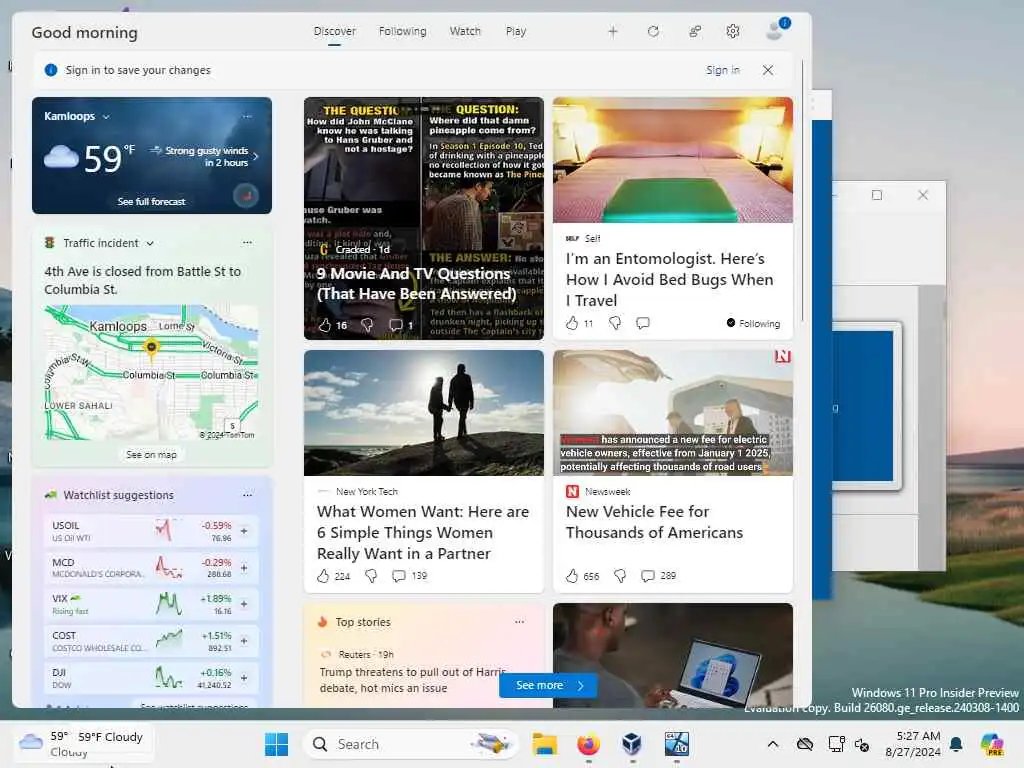
Task: Maximize the background window
Action: click(877, 195)
